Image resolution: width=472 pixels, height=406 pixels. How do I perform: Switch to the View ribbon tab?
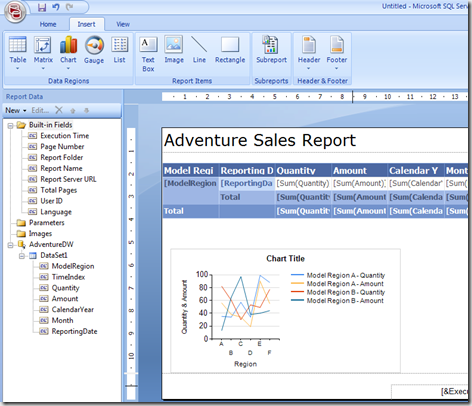click(123, 24)
